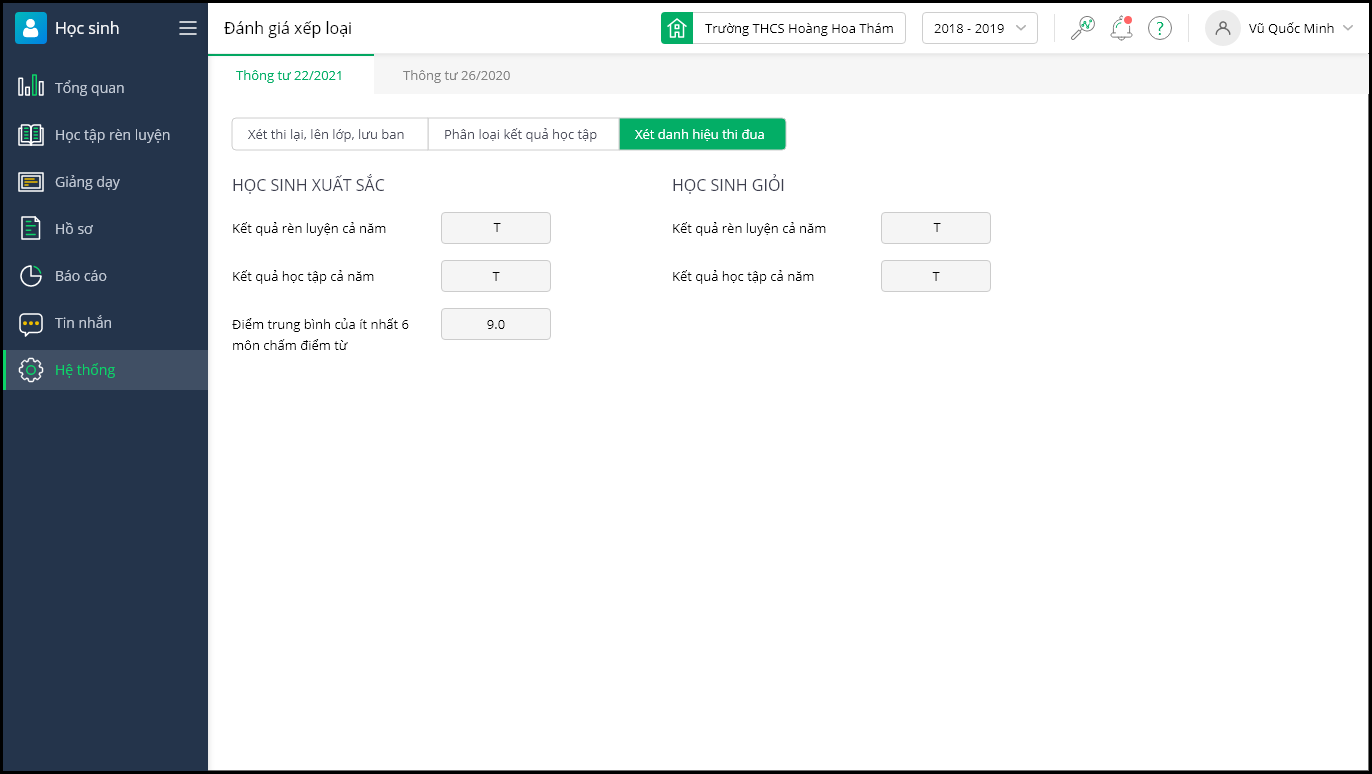
Task: Click the Đánh giá xếp loại page title
Action: pos(288,28)
